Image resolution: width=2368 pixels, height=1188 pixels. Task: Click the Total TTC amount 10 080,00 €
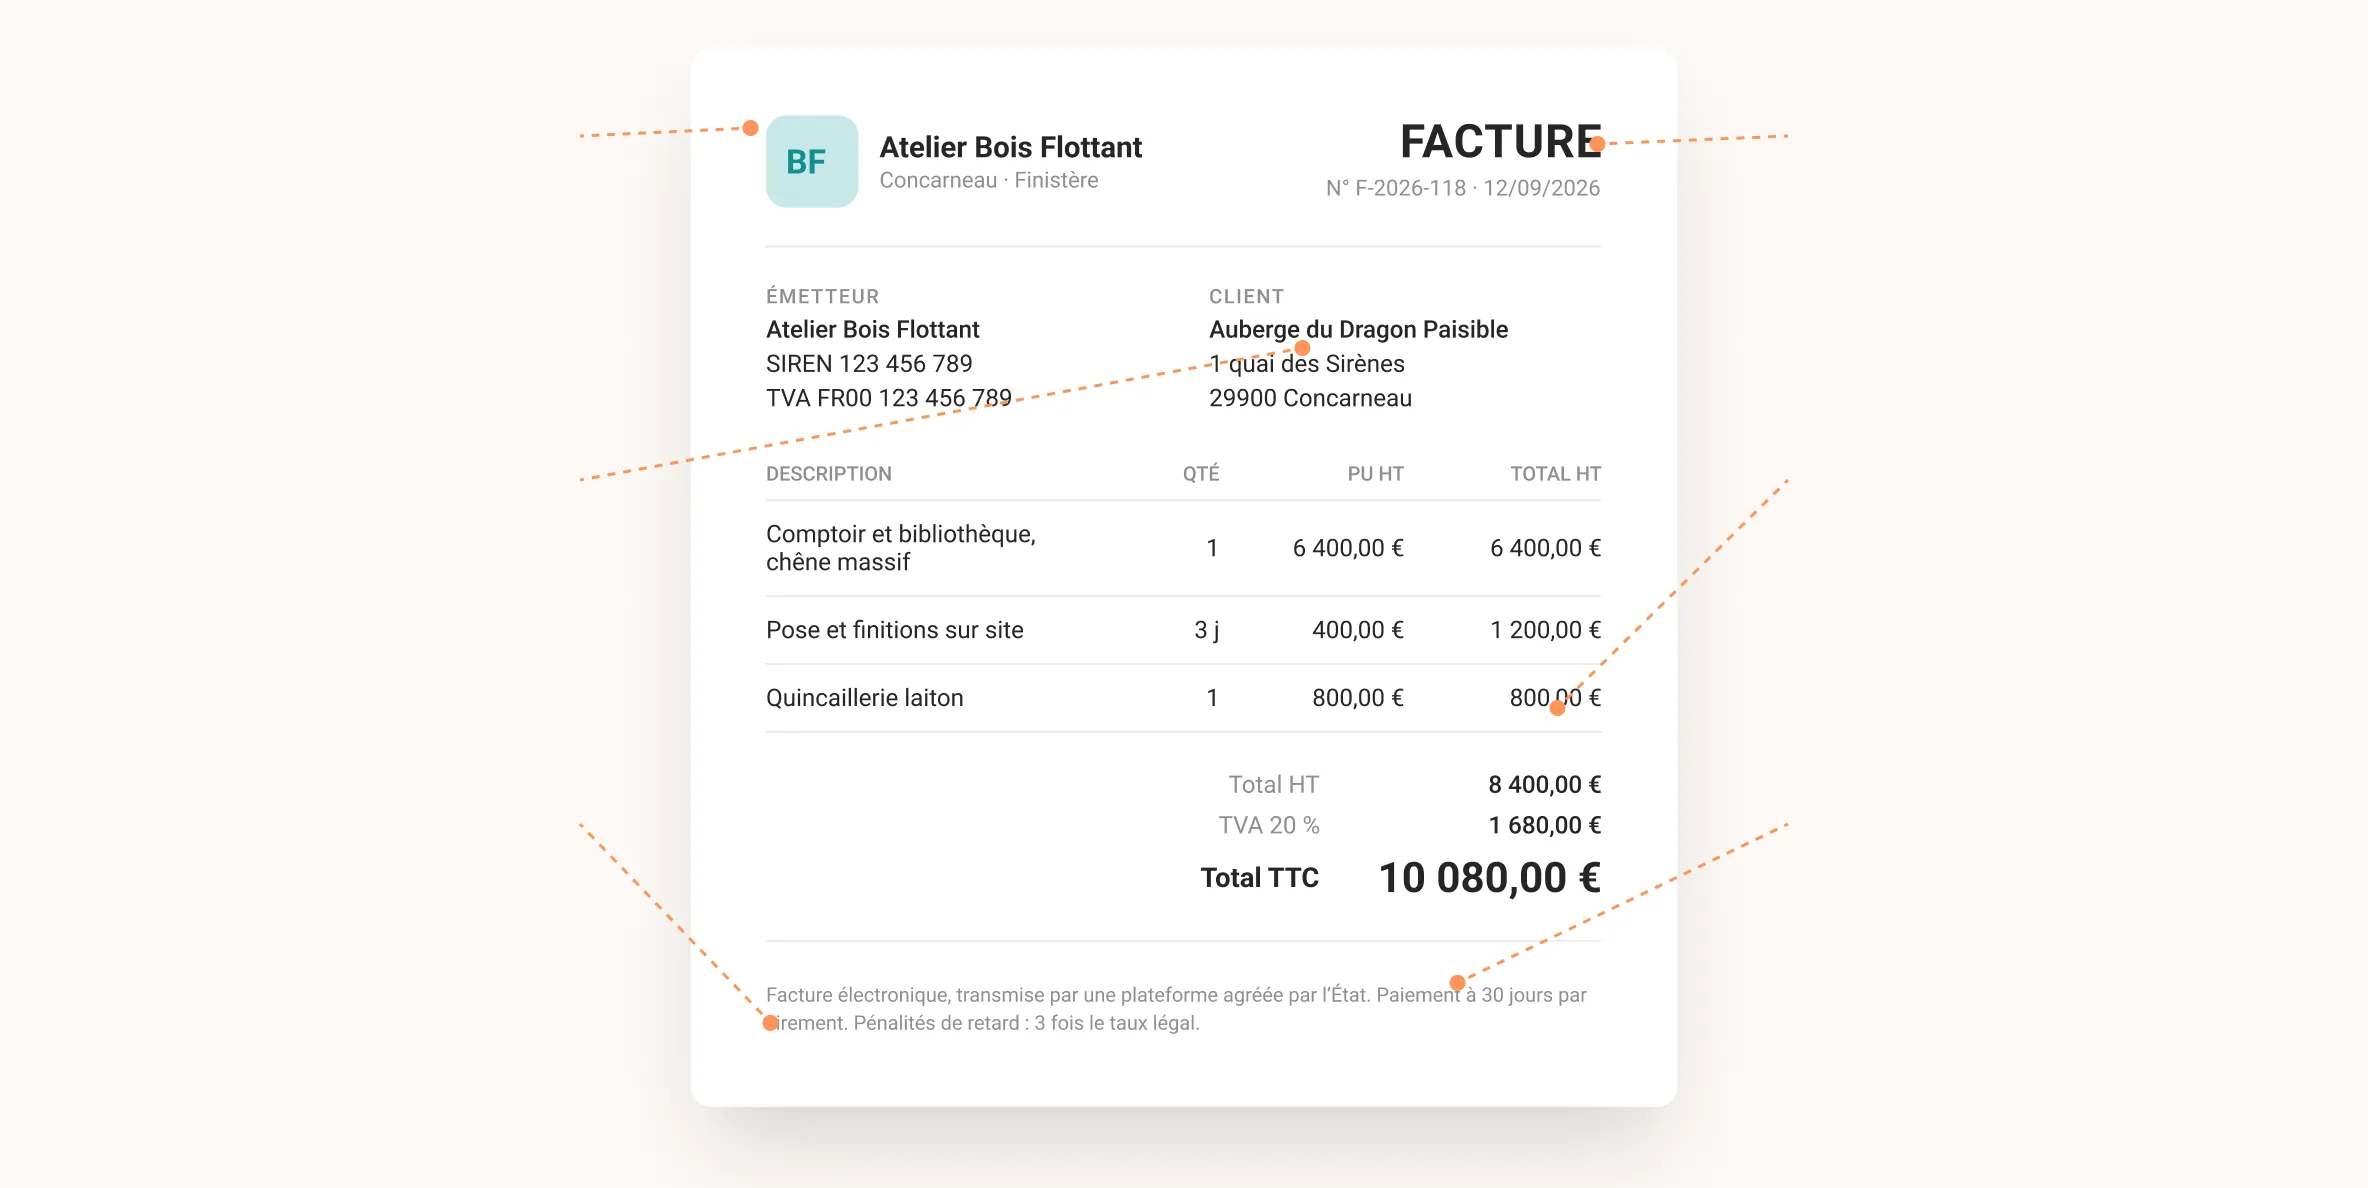[1489, 878]
